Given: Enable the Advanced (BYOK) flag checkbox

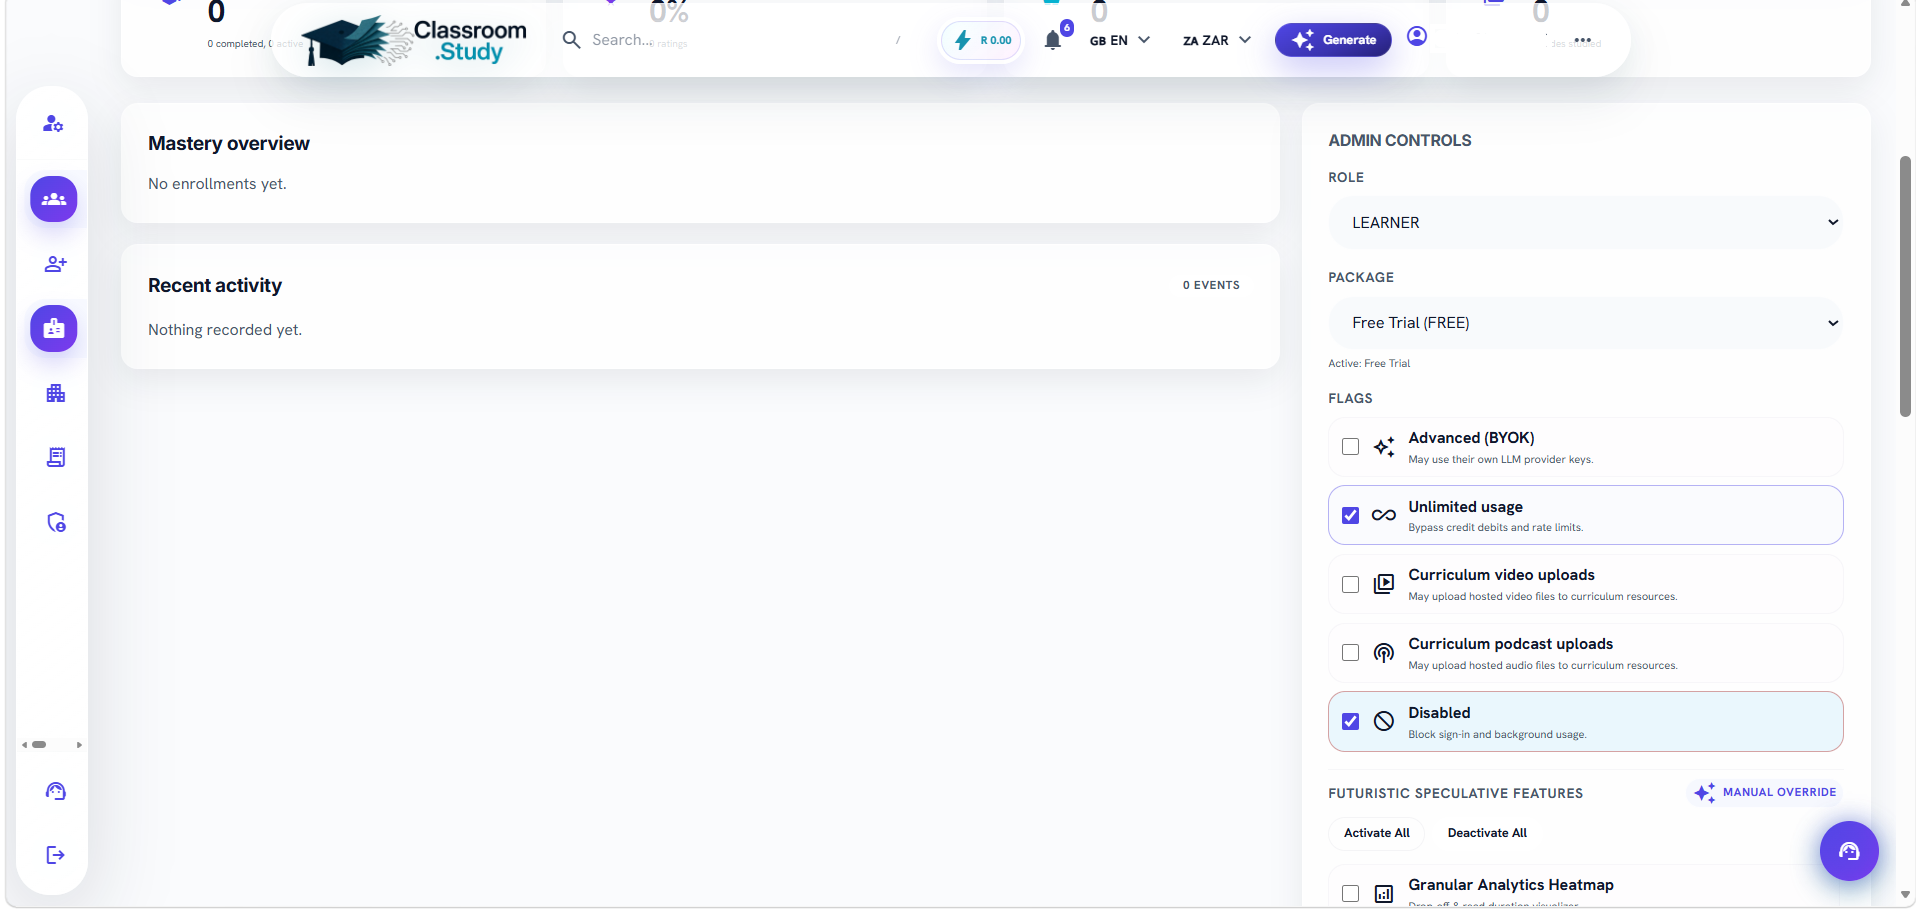Looking at the screenshot, I should (1350, 447).
